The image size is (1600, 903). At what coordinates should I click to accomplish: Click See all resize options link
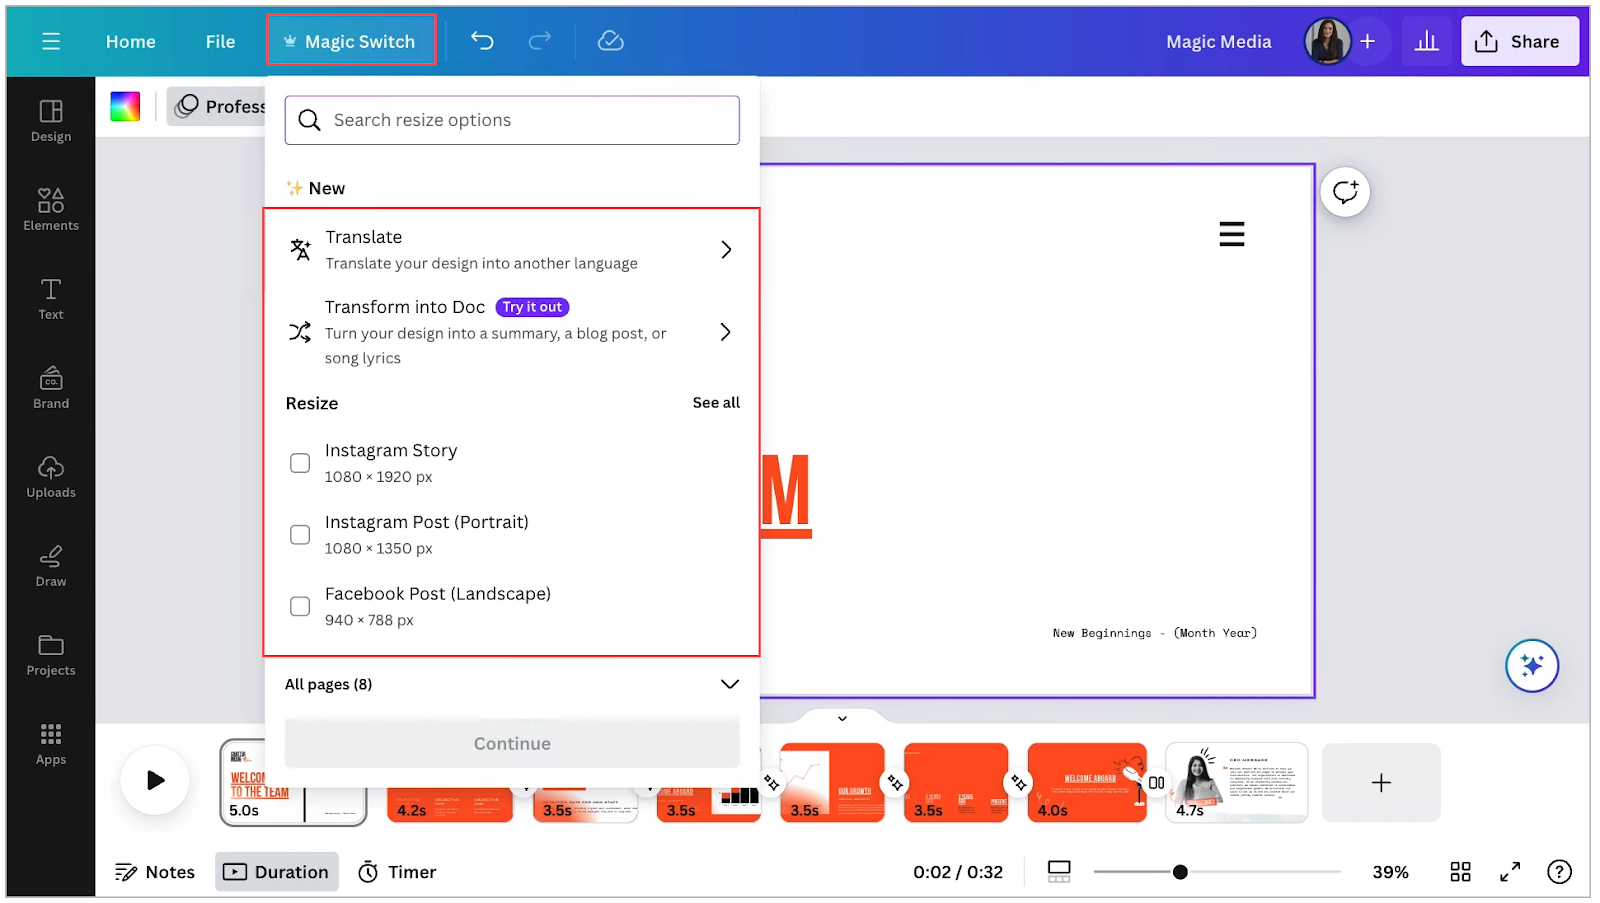coord(716,403)
